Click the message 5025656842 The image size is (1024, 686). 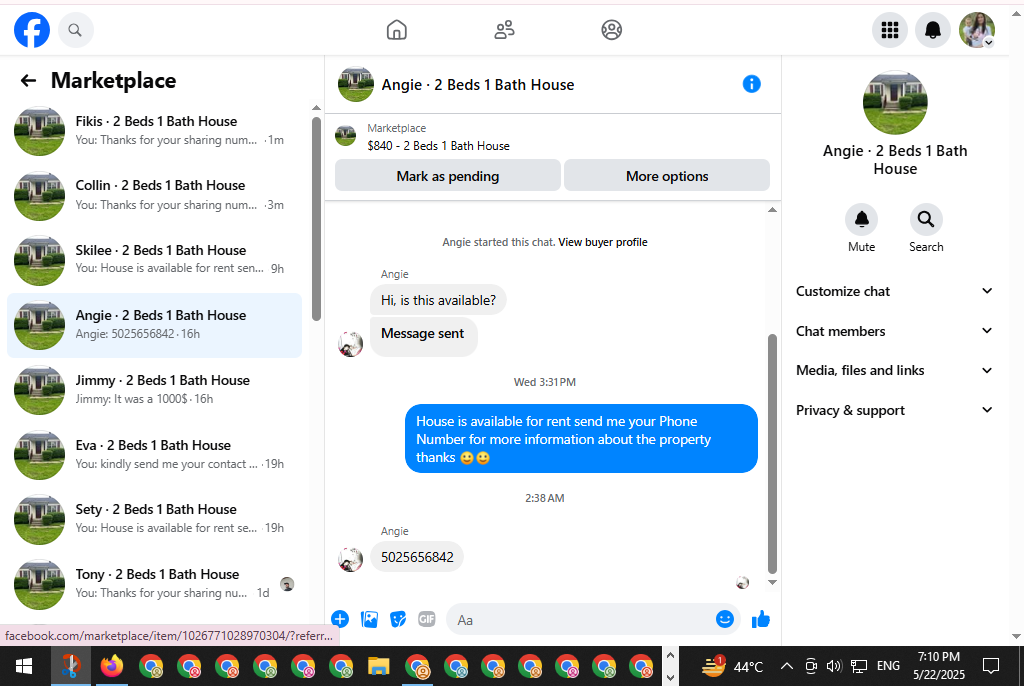(x=417, y=557)
